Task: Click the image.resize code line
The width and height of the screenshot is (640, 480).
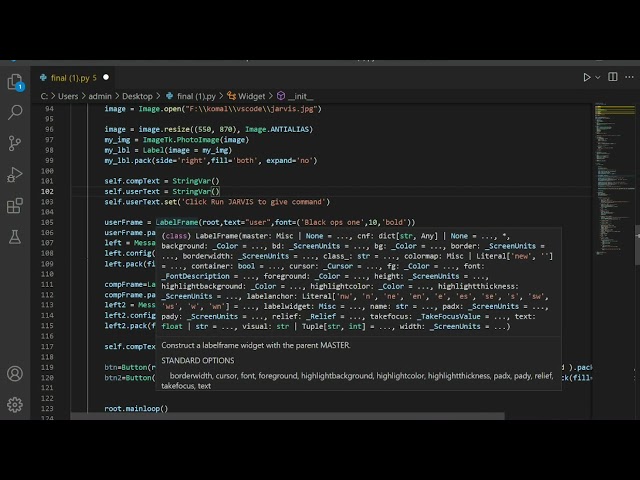Action: [209, 129]
